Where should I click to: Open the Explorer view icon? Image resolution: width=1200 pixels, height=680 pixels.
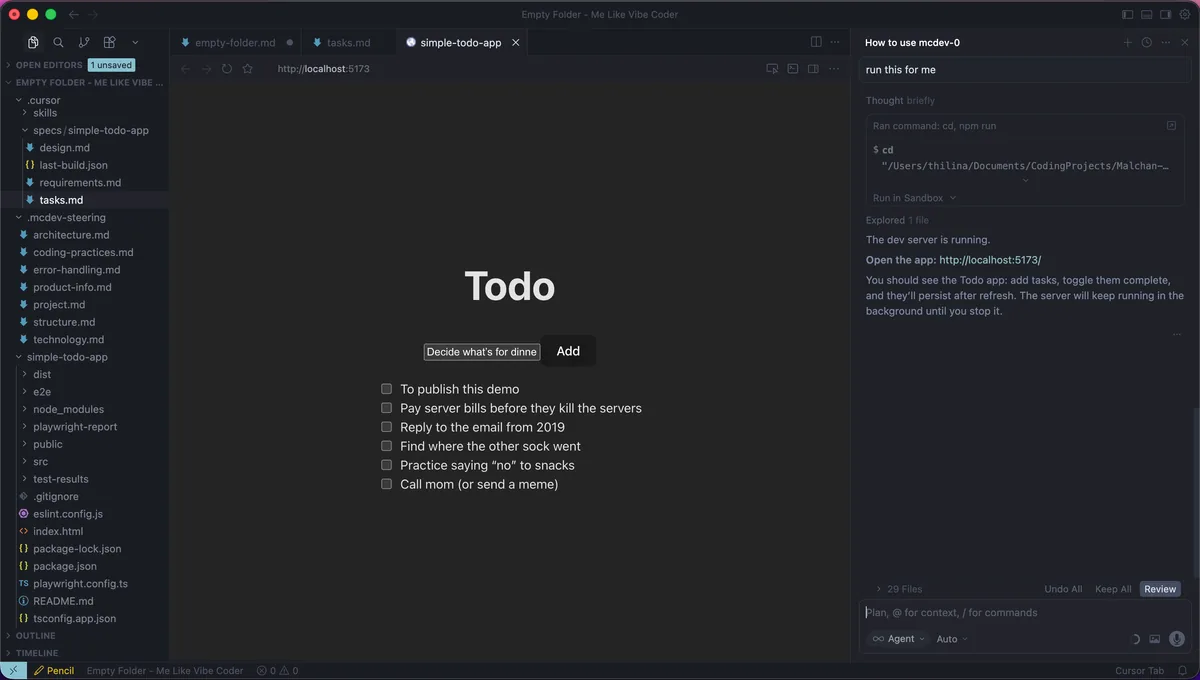coord(33,42)
